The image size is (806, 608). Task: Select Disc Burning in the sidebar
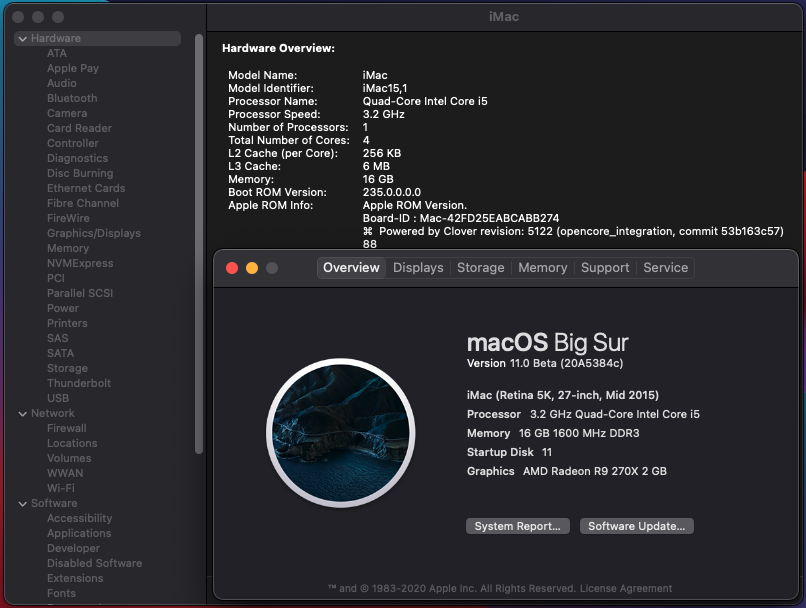[x=80, y=173]
